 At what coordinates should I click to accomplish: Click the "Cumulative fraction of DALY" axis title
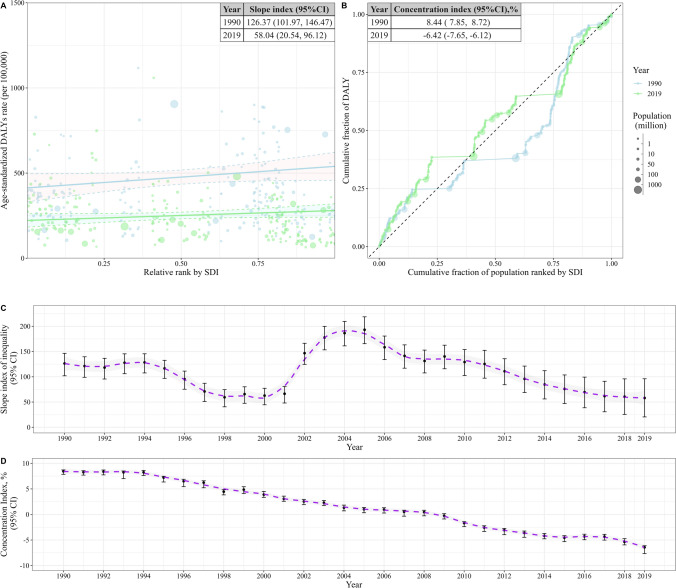tap(346, 131)
